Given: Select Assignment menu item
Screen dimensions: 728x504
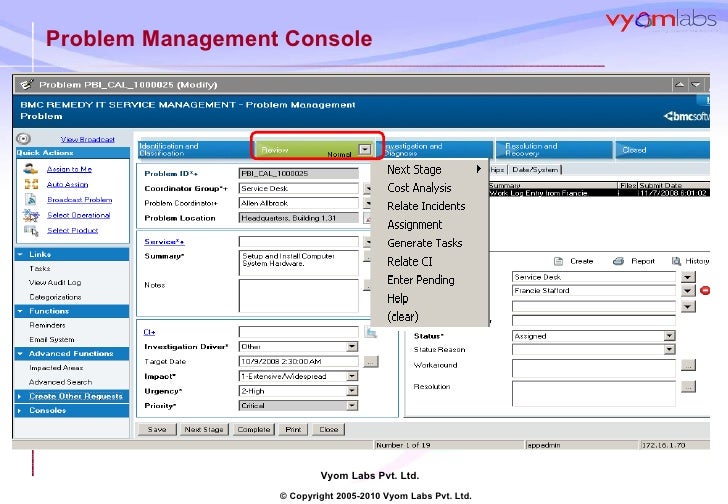Looking at the screenshot, I should pyautogui.click(x=429, y=225).
